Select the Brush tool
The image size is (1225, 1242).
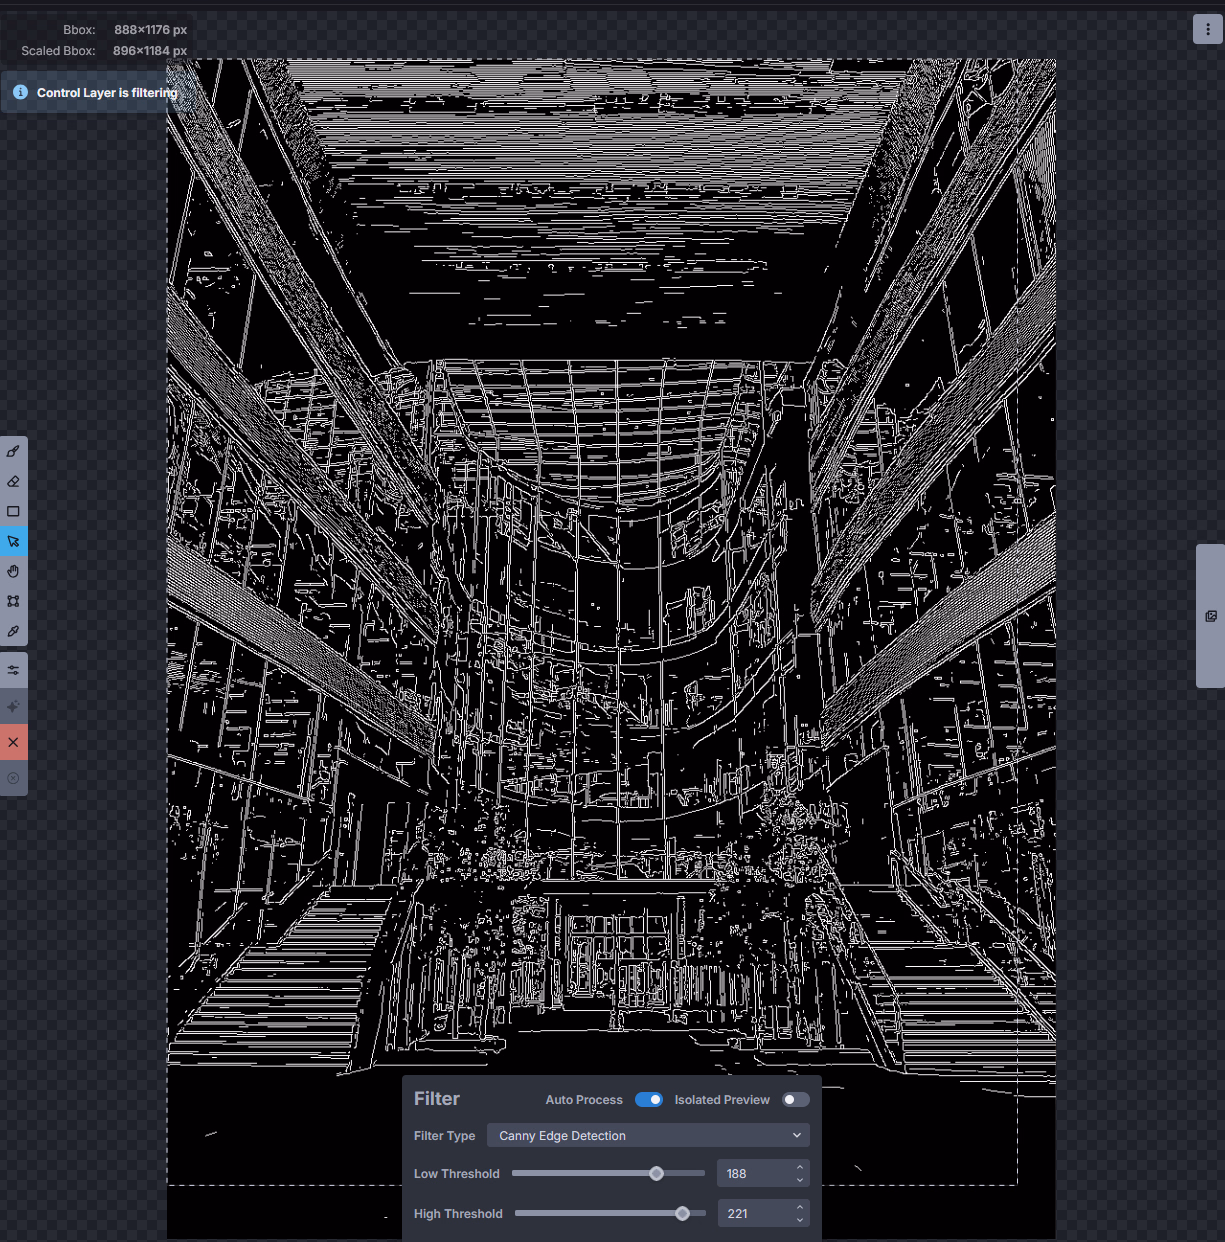coord(13,452)
